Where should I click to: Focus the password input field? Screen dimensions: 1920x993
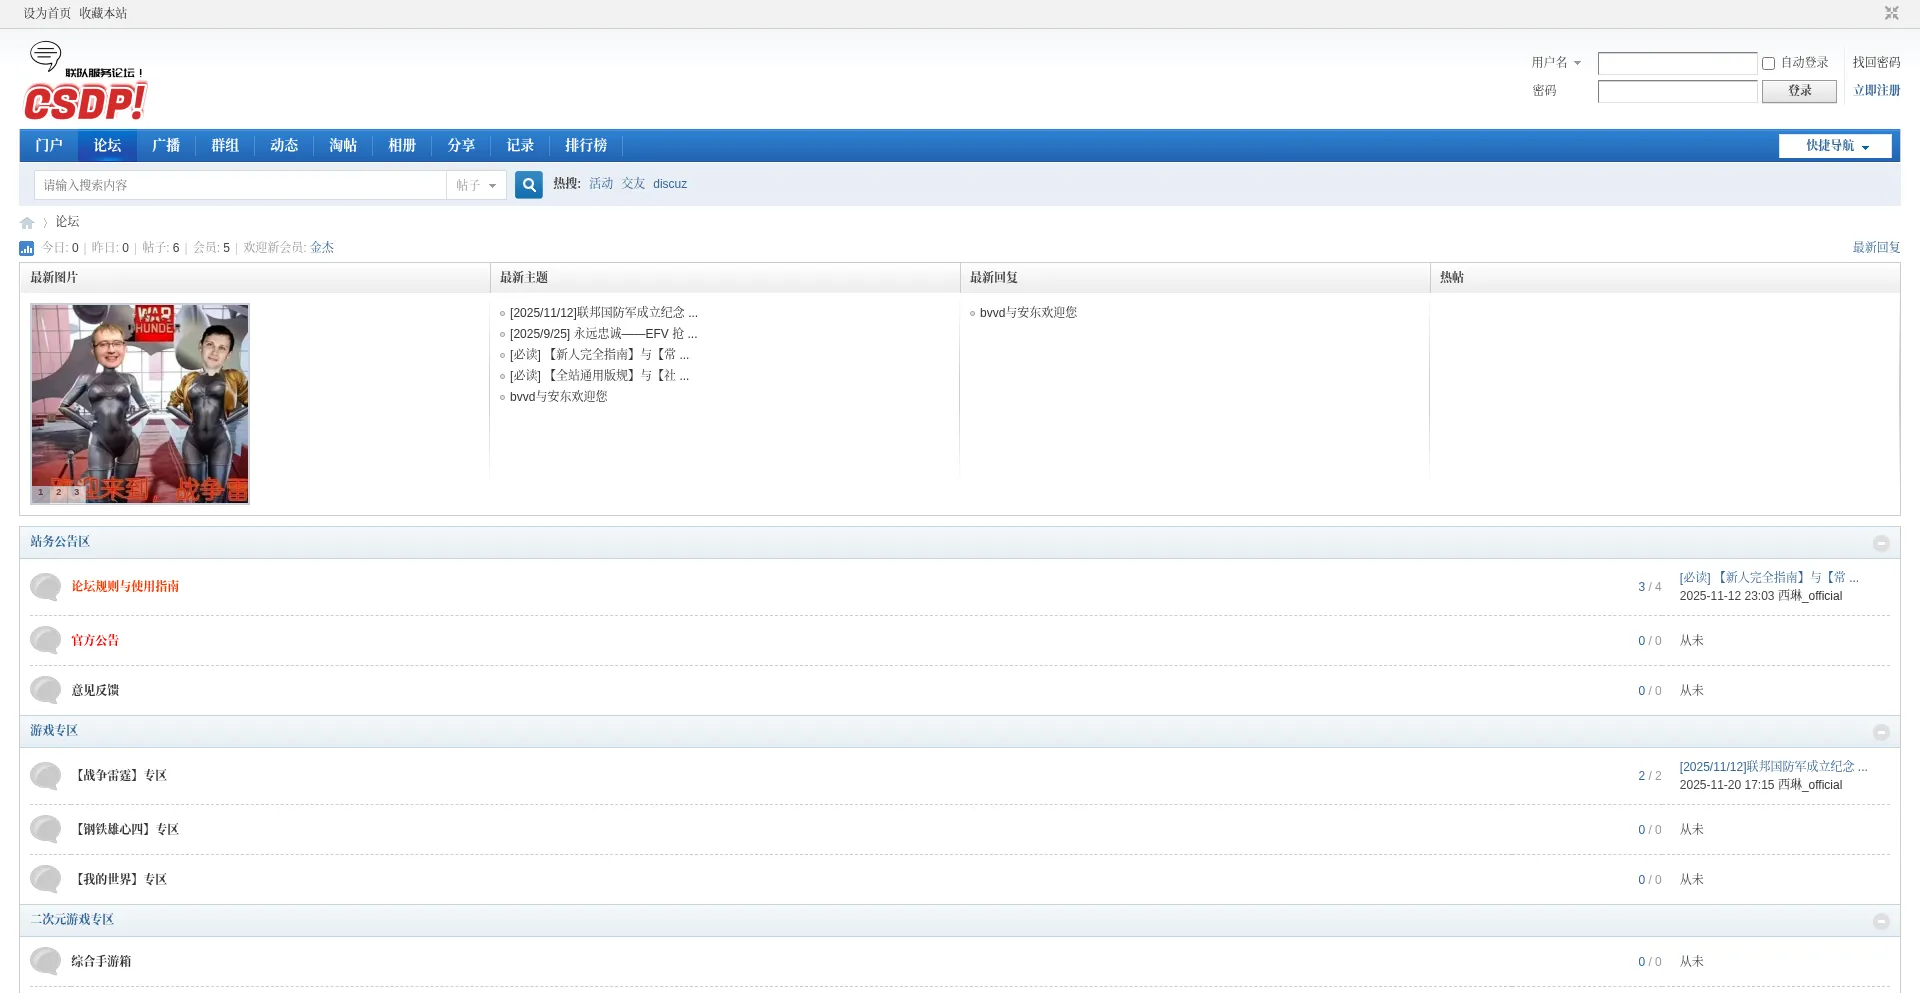1677,92
